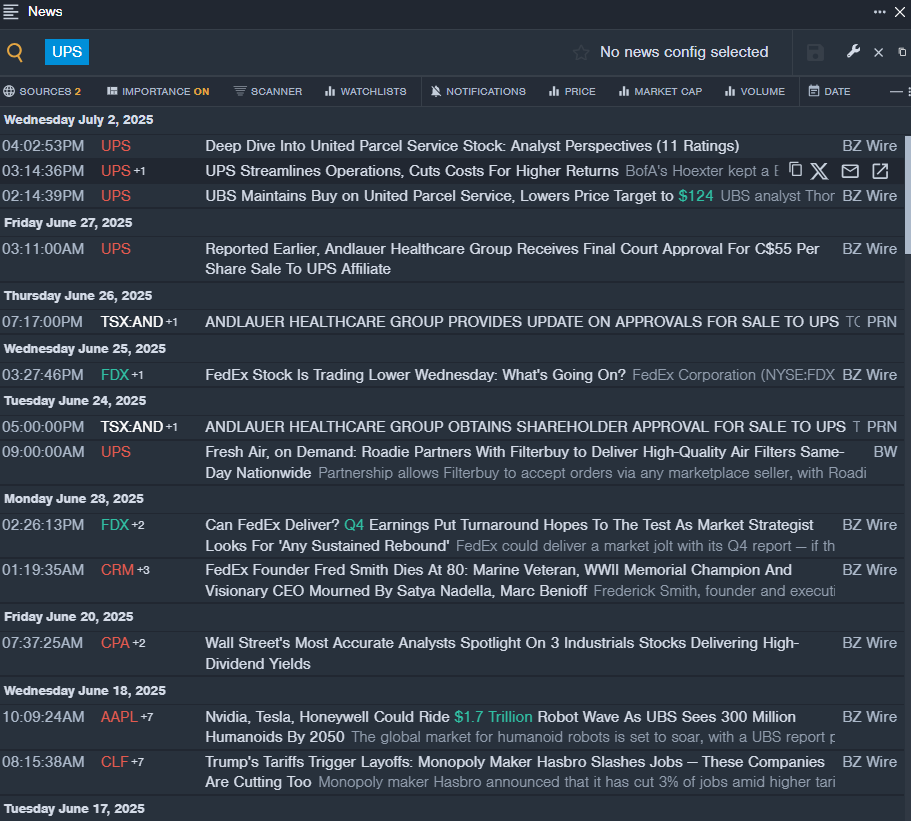Viewport: 911px width, 821px height.
Task: Click AAPL ticker on the 10:09:24AM row
Action: pyautogui.click(x=119, y=716)
